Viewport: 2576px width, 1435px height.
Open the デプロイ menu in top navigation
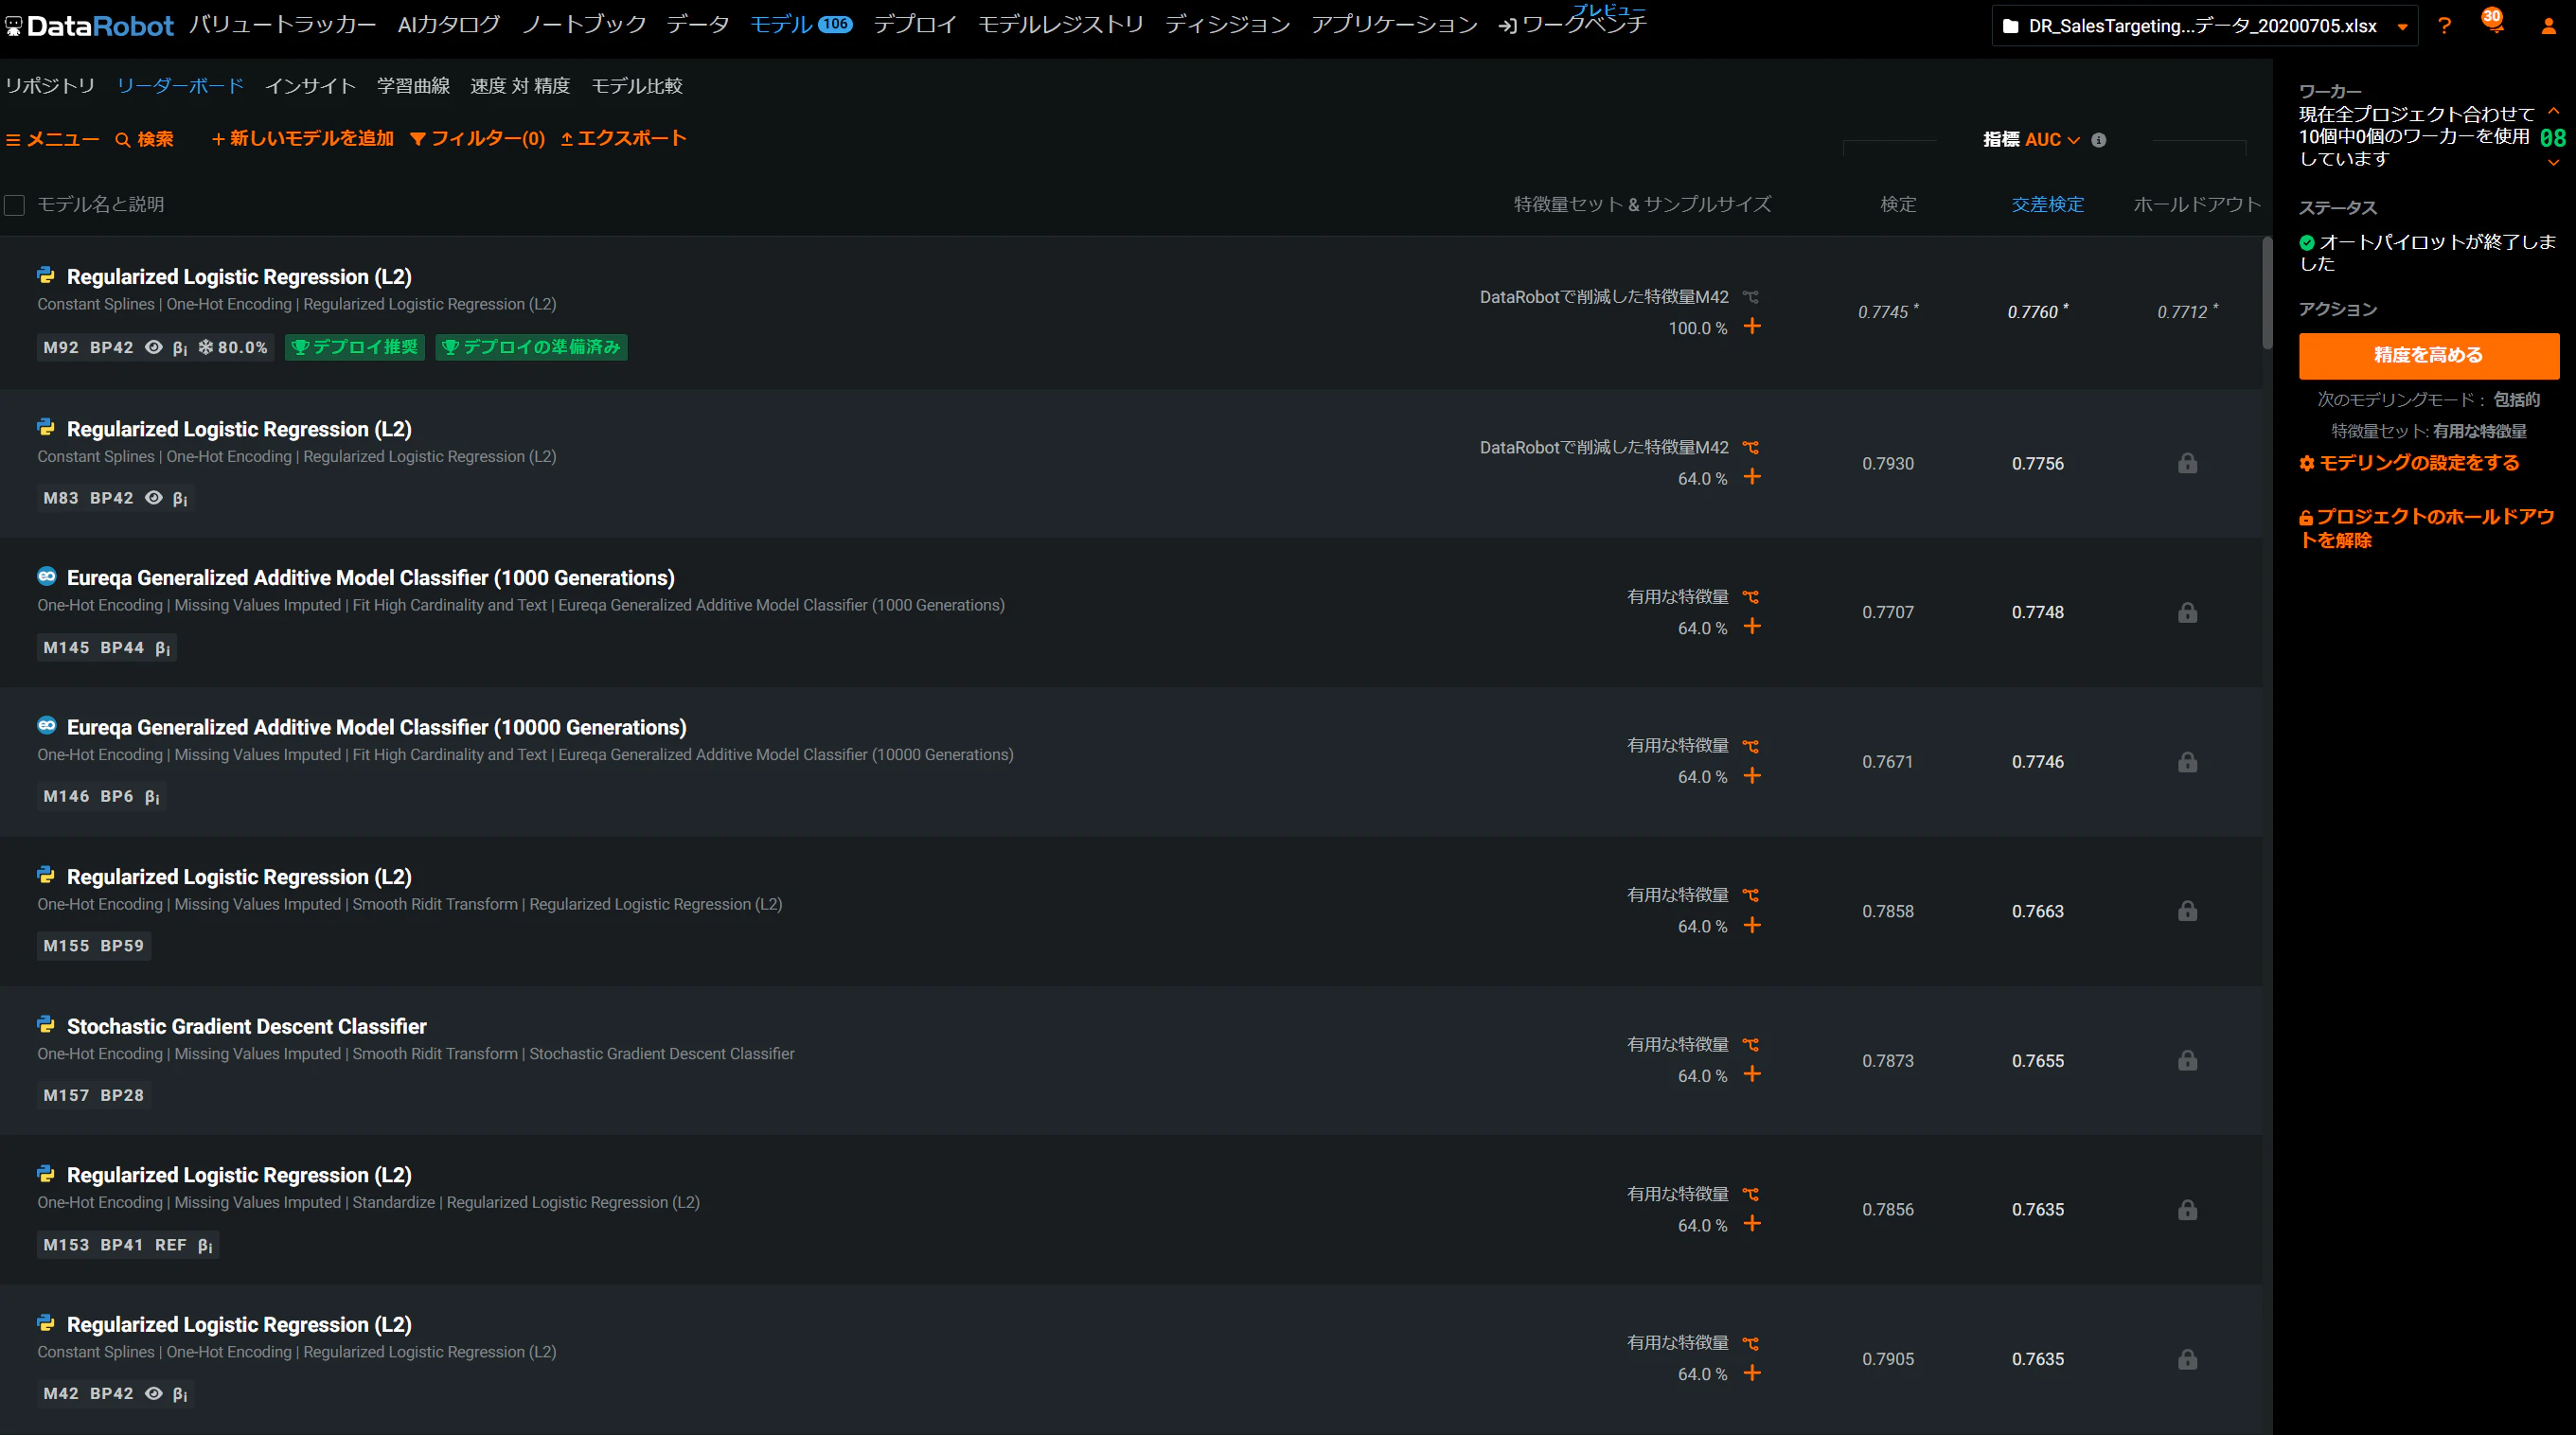coord(914,25)
